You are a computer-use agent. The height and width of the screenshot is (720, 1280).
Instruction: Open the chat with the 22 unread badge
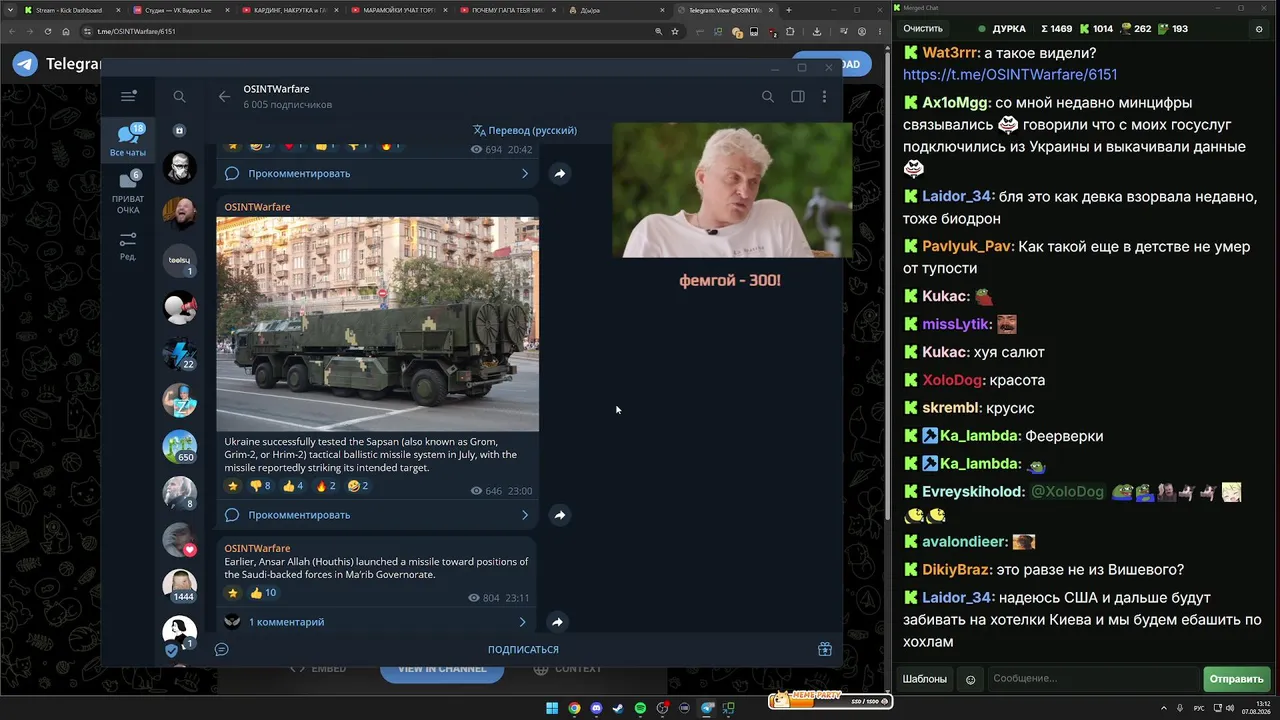180,354
